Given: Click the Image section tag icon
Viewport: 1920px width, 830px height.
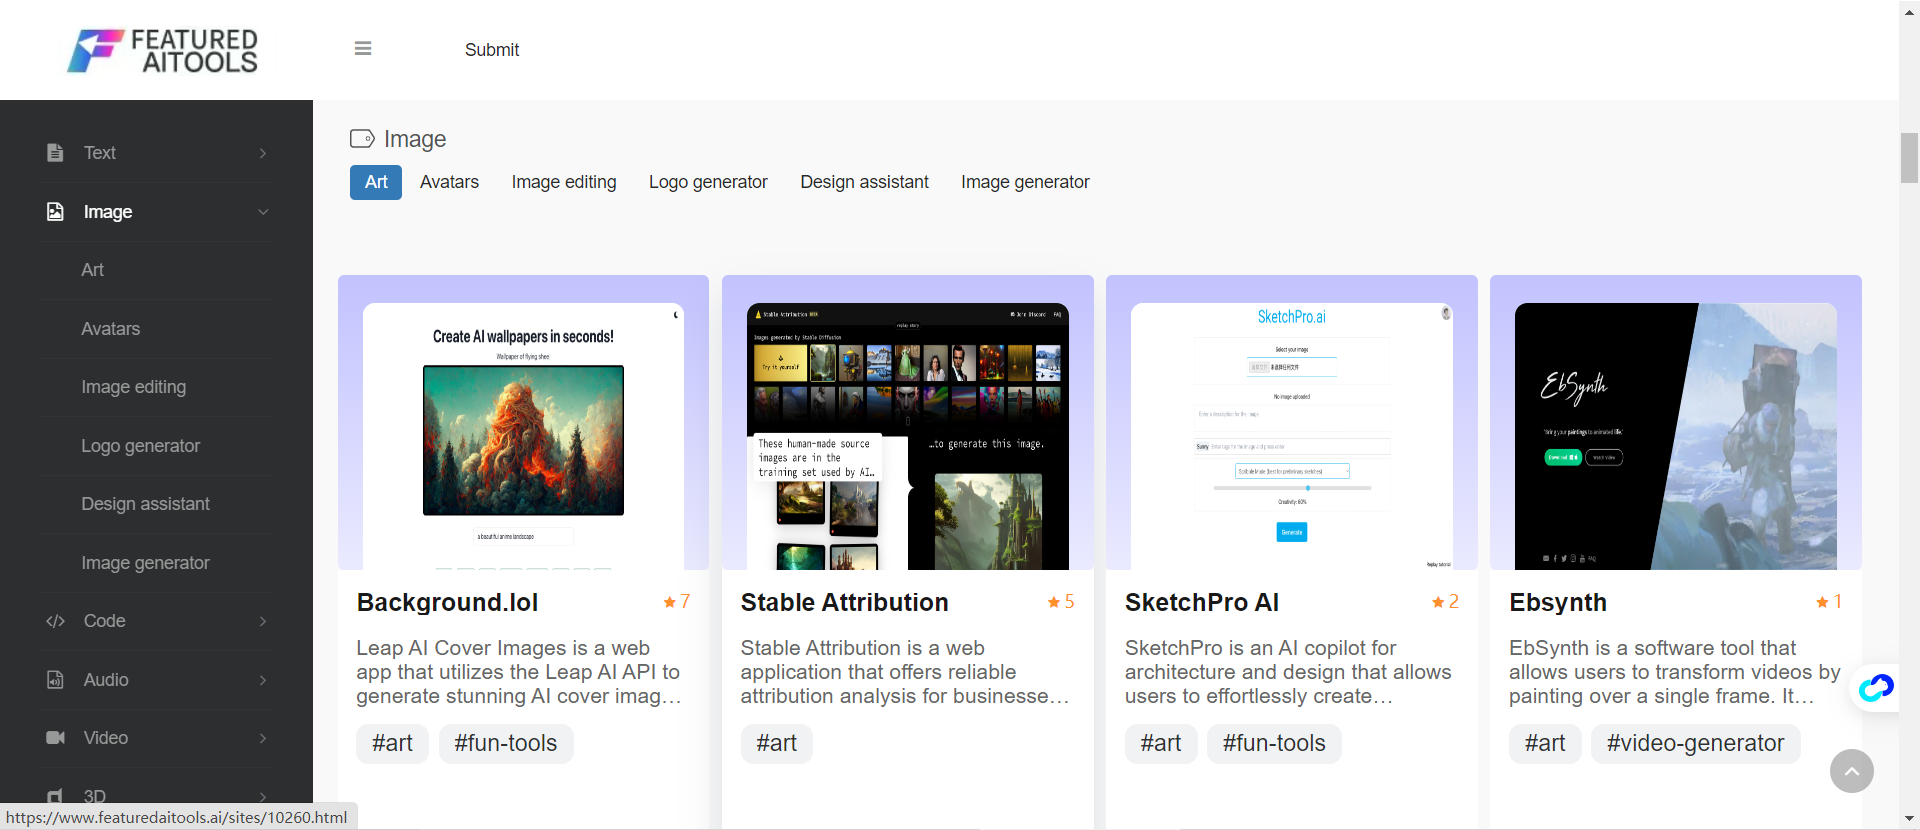Looking at the screenshot, I should click(x=362, y=139).
